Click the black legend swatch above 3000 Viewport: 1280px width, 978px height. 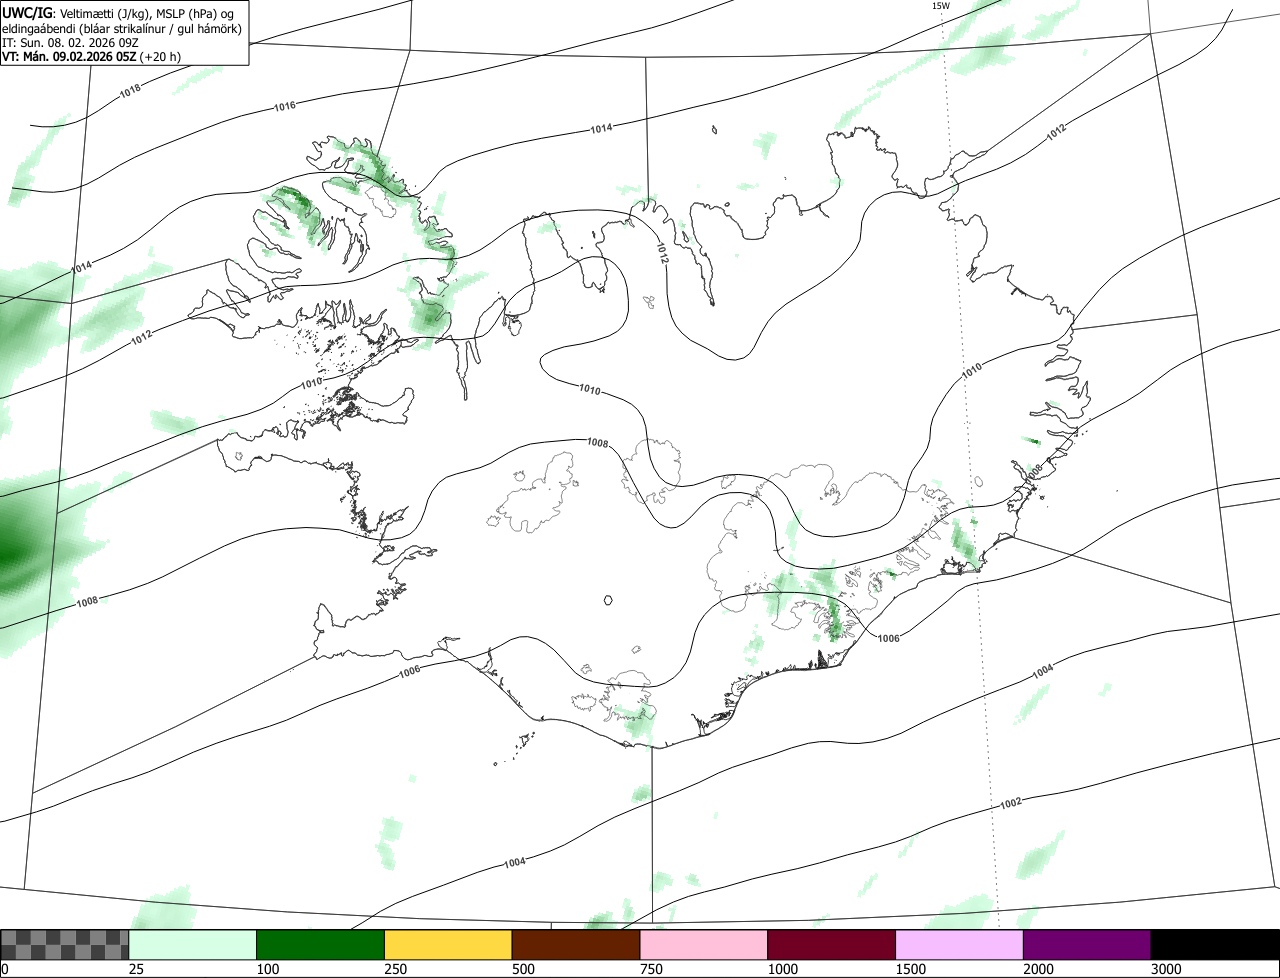click(x=1215, y=945)
